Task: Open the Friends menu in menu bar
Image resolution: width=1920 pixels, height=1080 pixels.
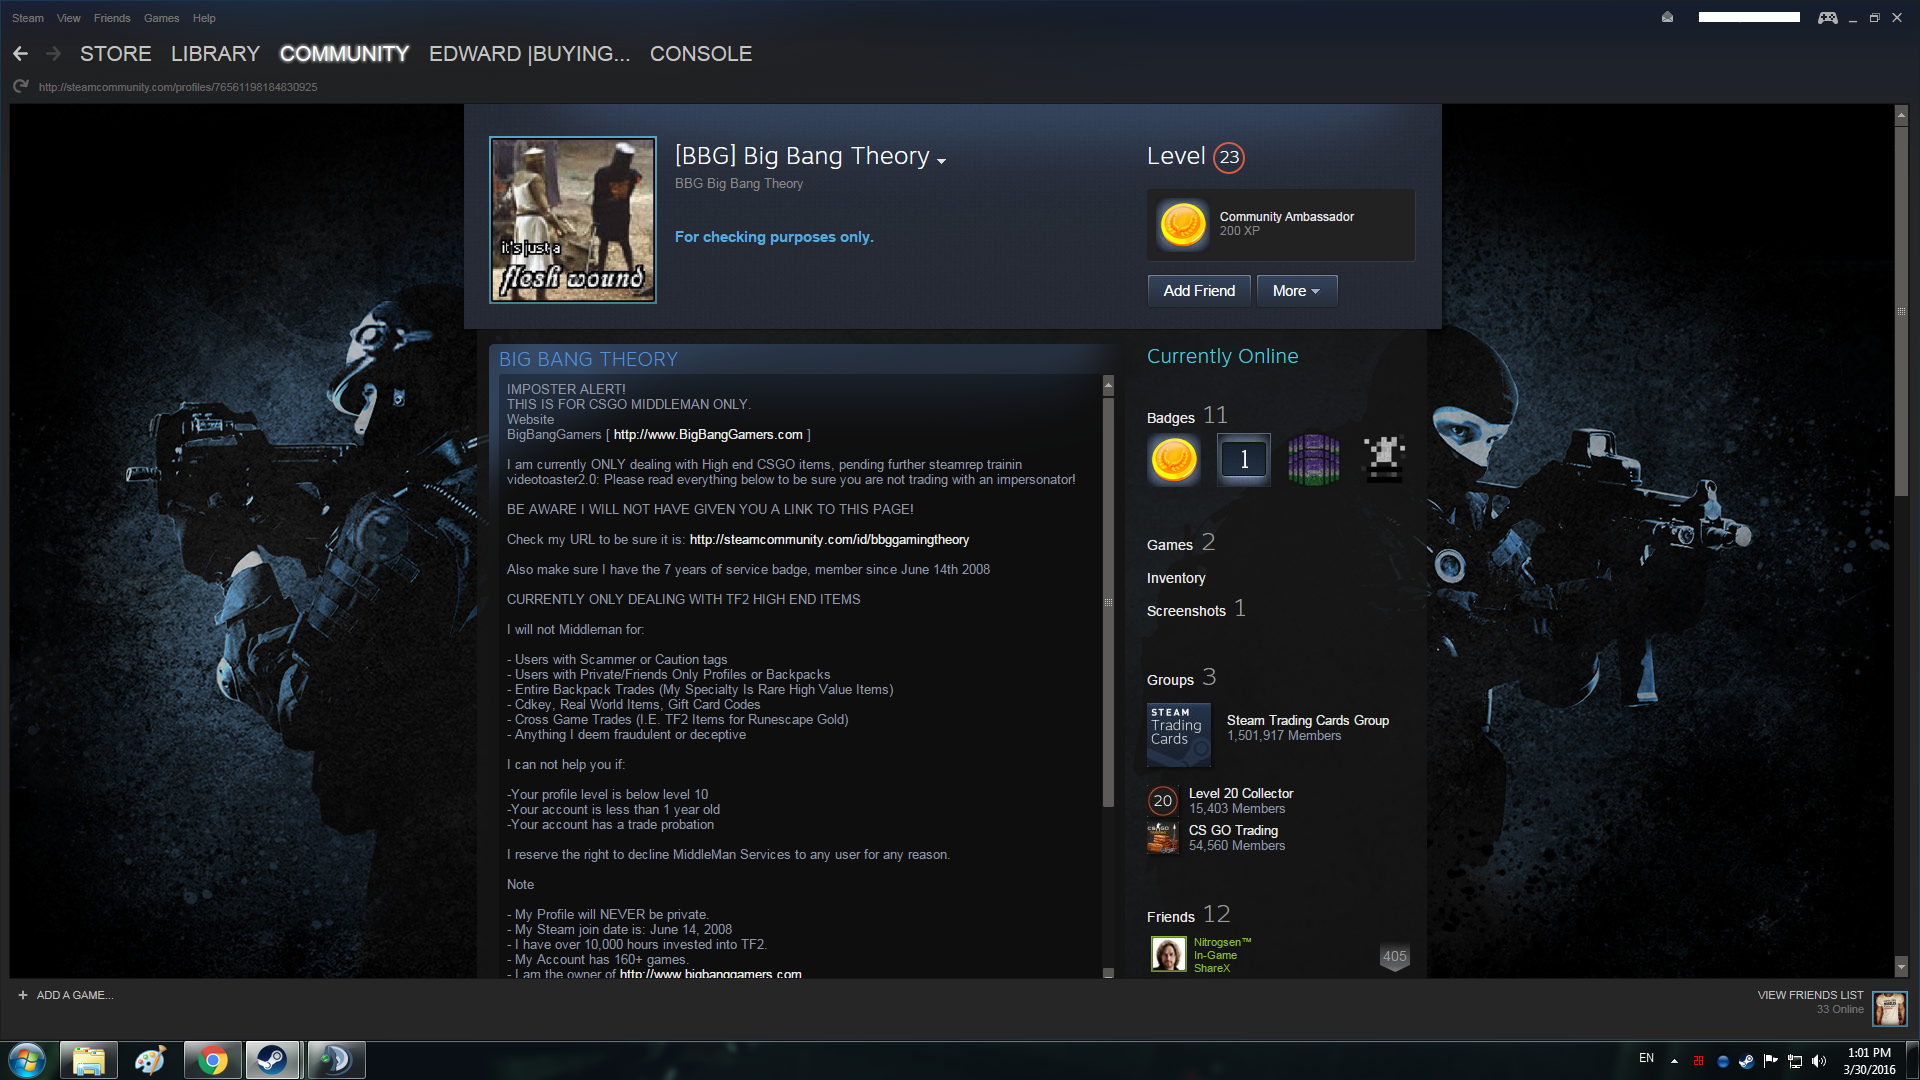Action: 112,18
